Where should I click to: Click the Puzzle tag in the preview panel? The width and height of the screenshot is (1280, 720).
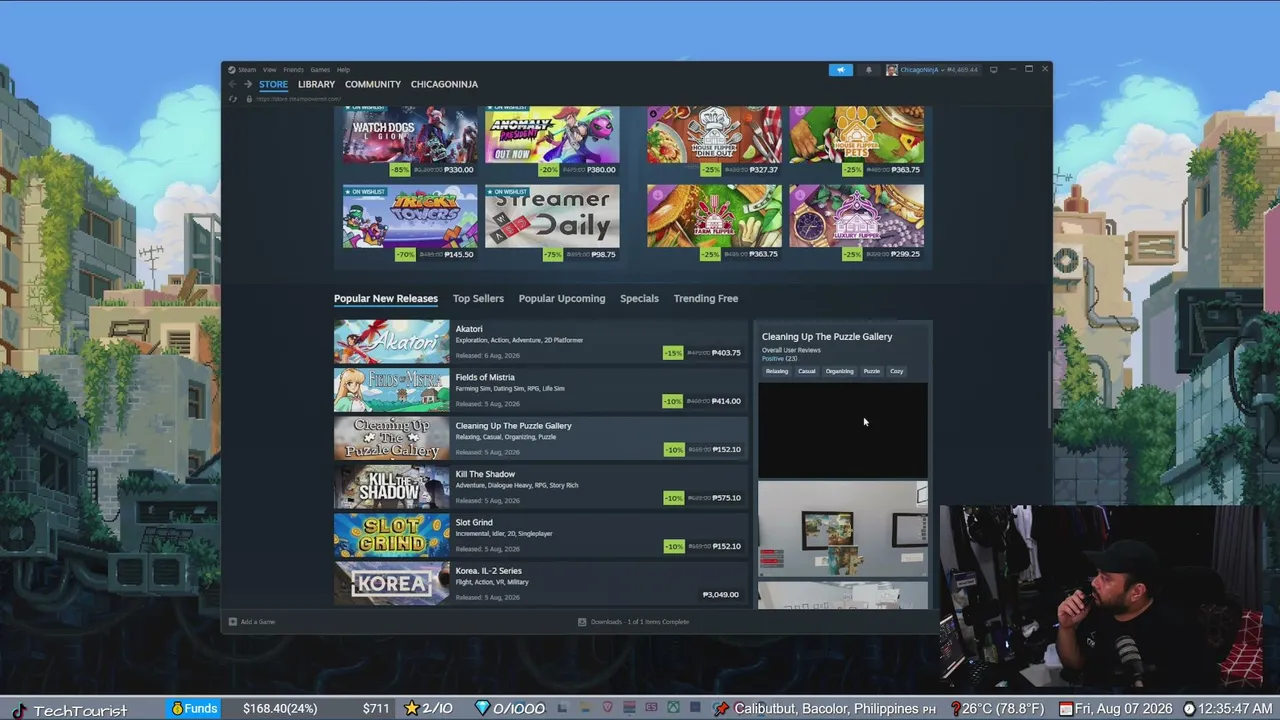click(872, 371)
